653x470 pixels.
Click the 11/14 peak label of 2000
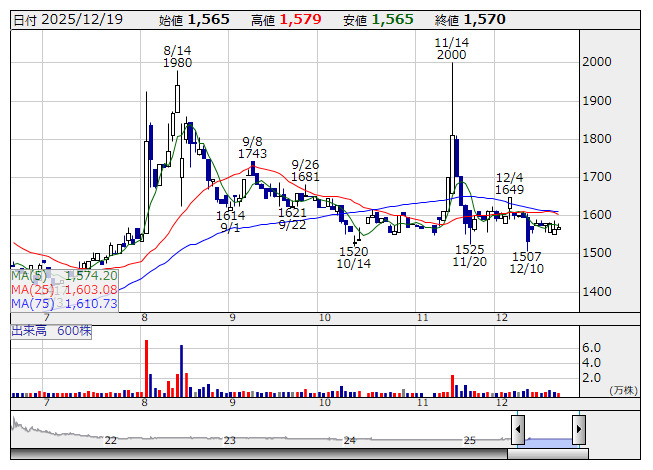tap(451, 49)
